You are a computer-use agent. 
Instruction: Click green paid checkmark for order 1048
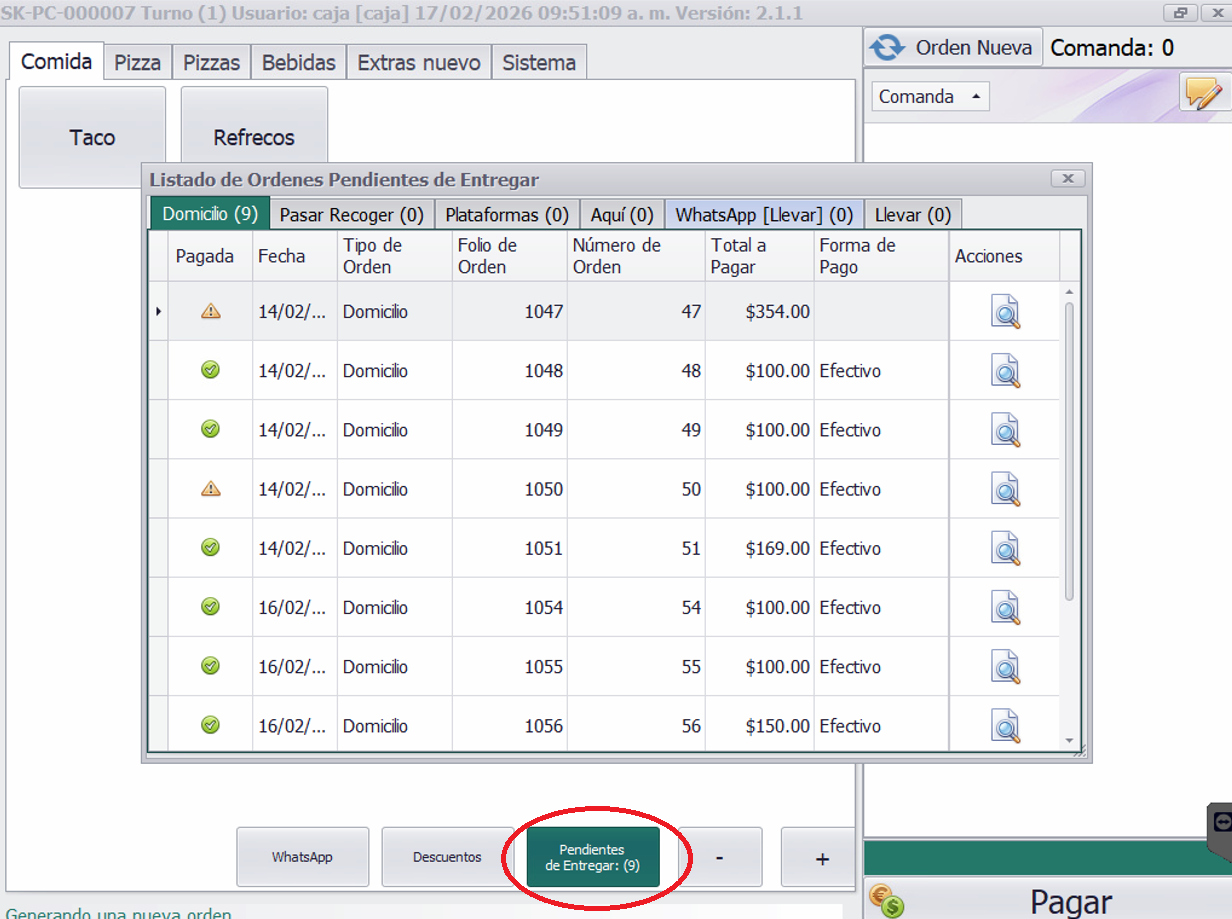click(210, 371)
